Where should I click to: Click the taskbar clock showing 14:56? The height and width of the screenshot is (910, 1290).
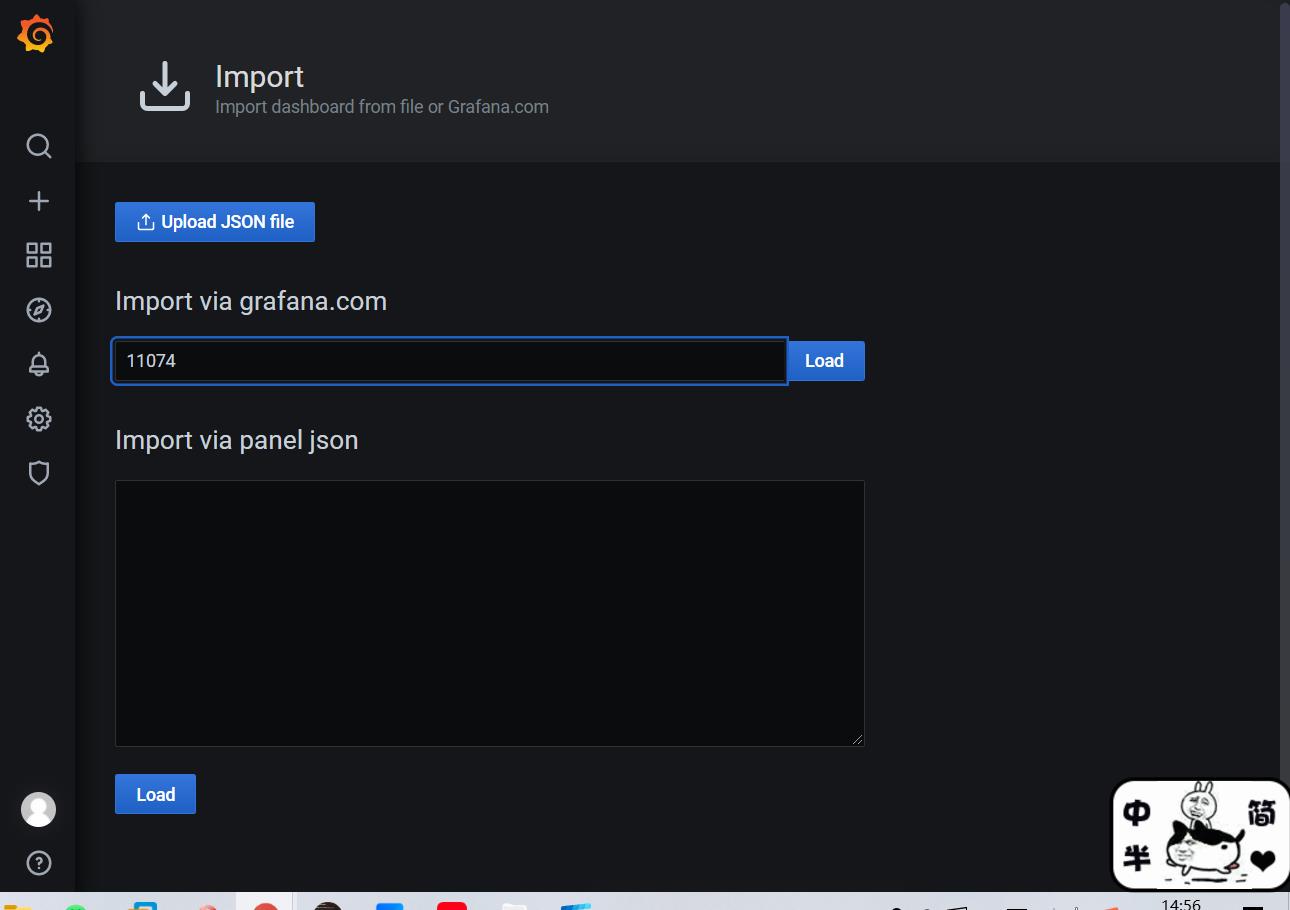pyautogui.click(x=1181, y=904)
